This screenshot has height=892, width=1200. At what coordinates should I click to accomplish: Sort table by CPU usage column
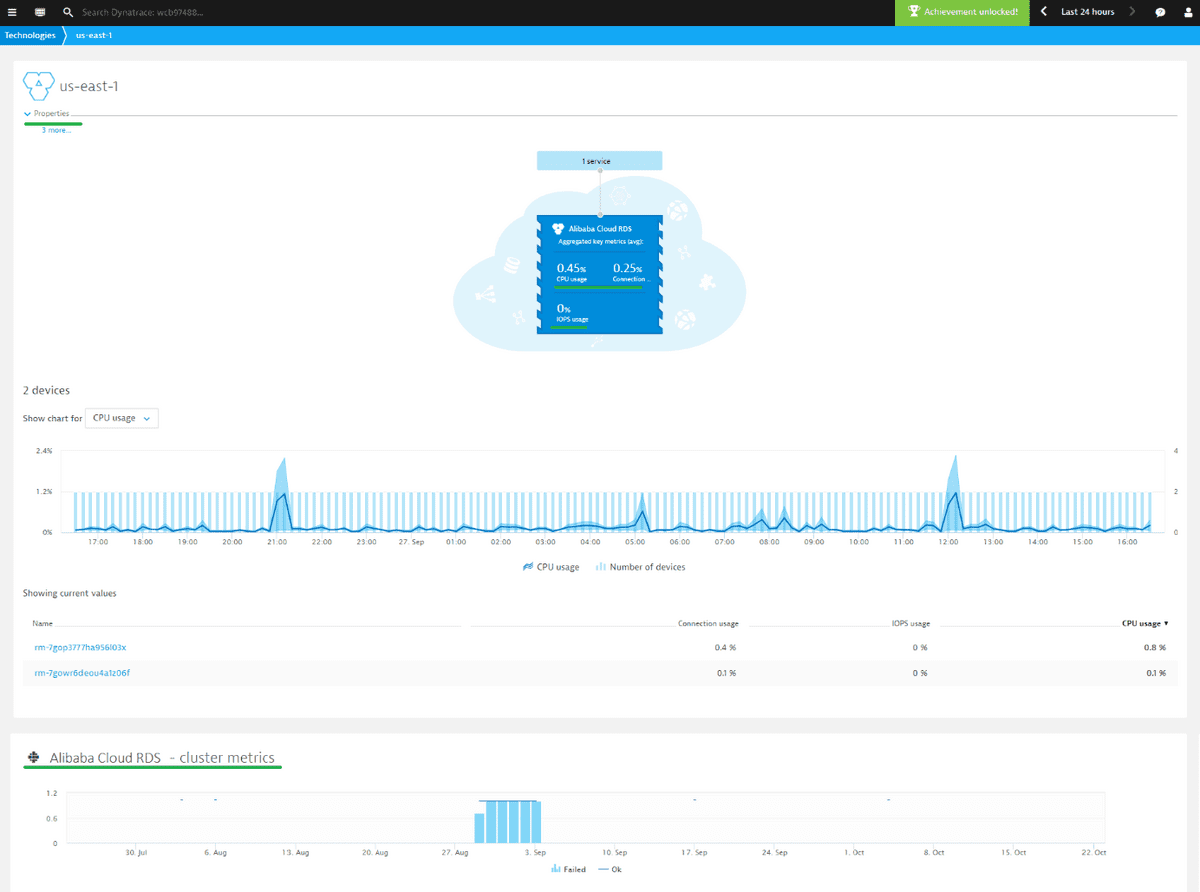coord(1143,622)
